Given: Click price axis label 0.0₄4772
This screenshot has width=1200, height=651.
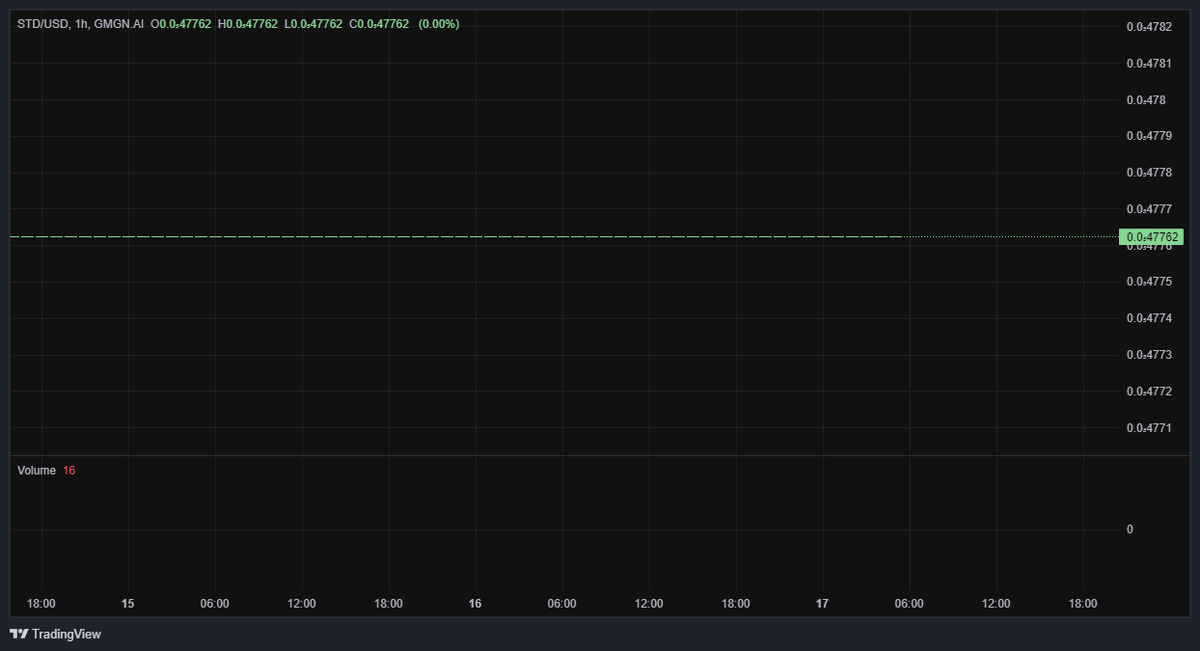Looking at the screenshot, I should pyautogui.click(x=1149, y=391).
